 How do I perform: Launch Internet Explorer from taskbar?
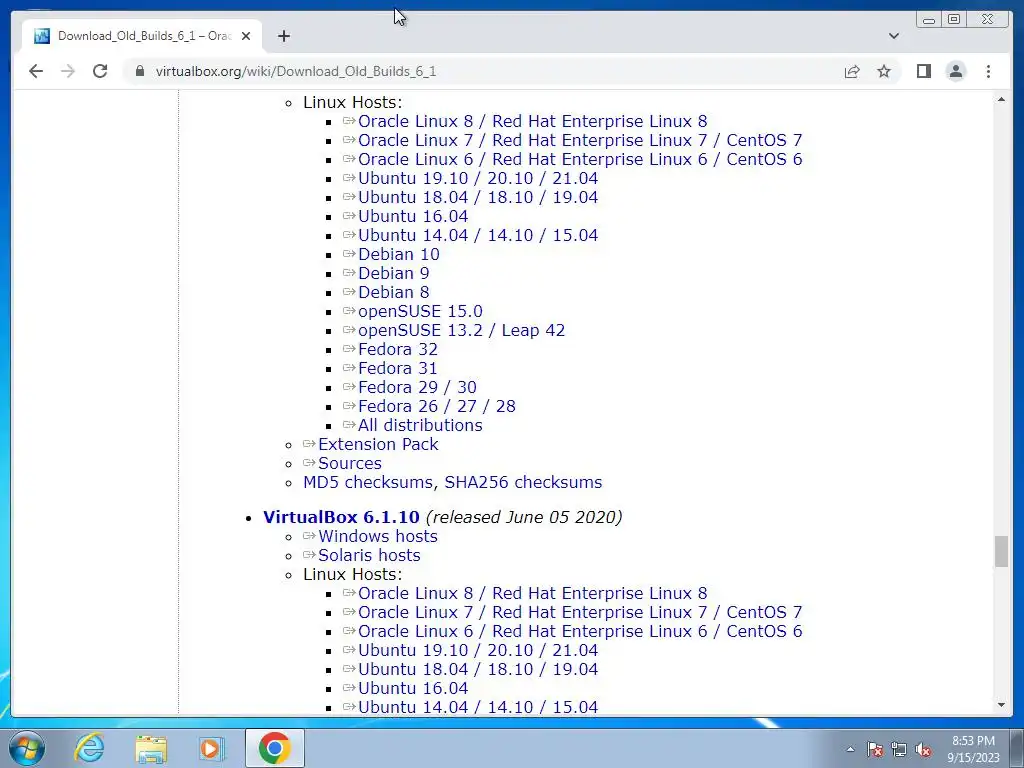[x=89, y=748]
